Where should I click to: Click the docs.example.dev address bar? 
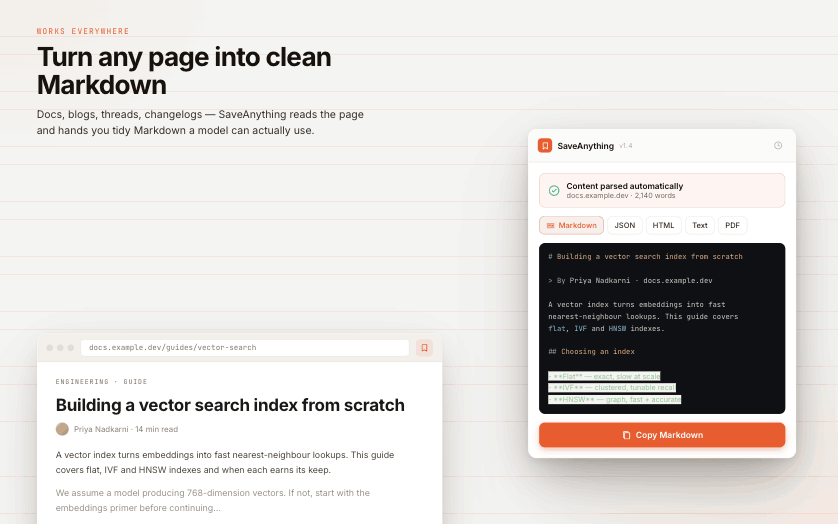pos(245,348)
